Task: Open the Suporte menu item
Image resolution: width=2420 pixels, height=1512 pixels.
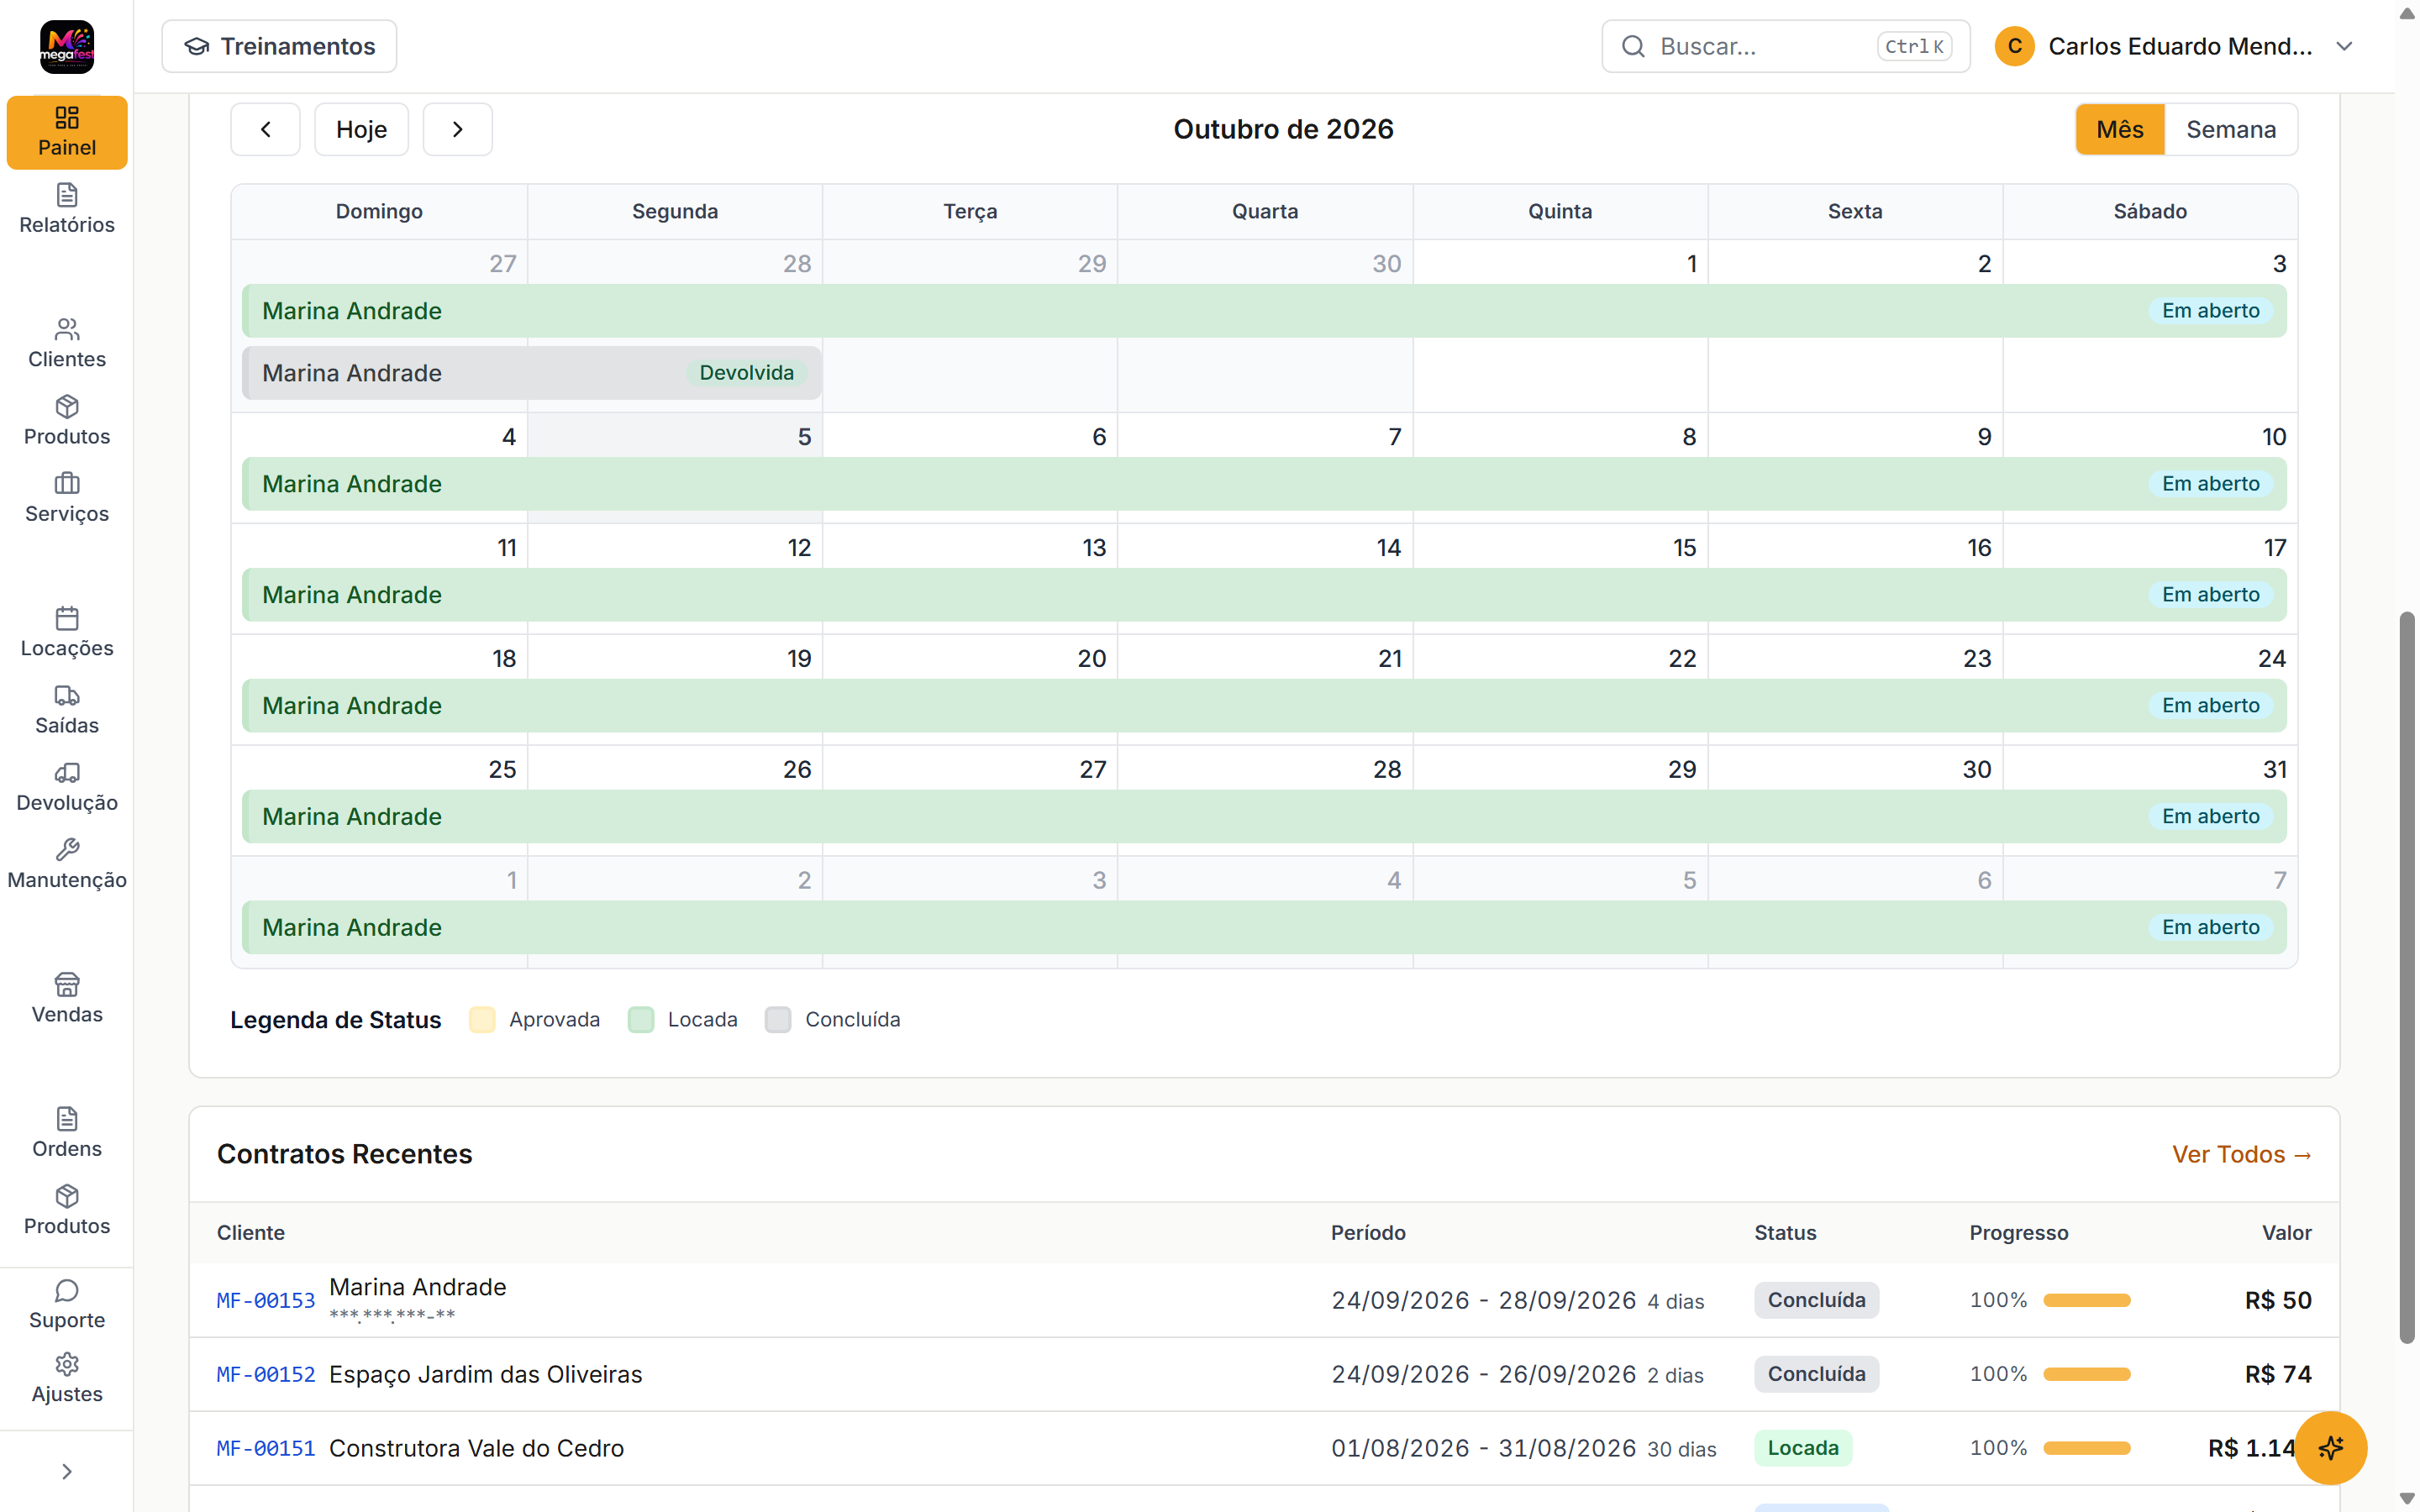Action: [67, 1304]
